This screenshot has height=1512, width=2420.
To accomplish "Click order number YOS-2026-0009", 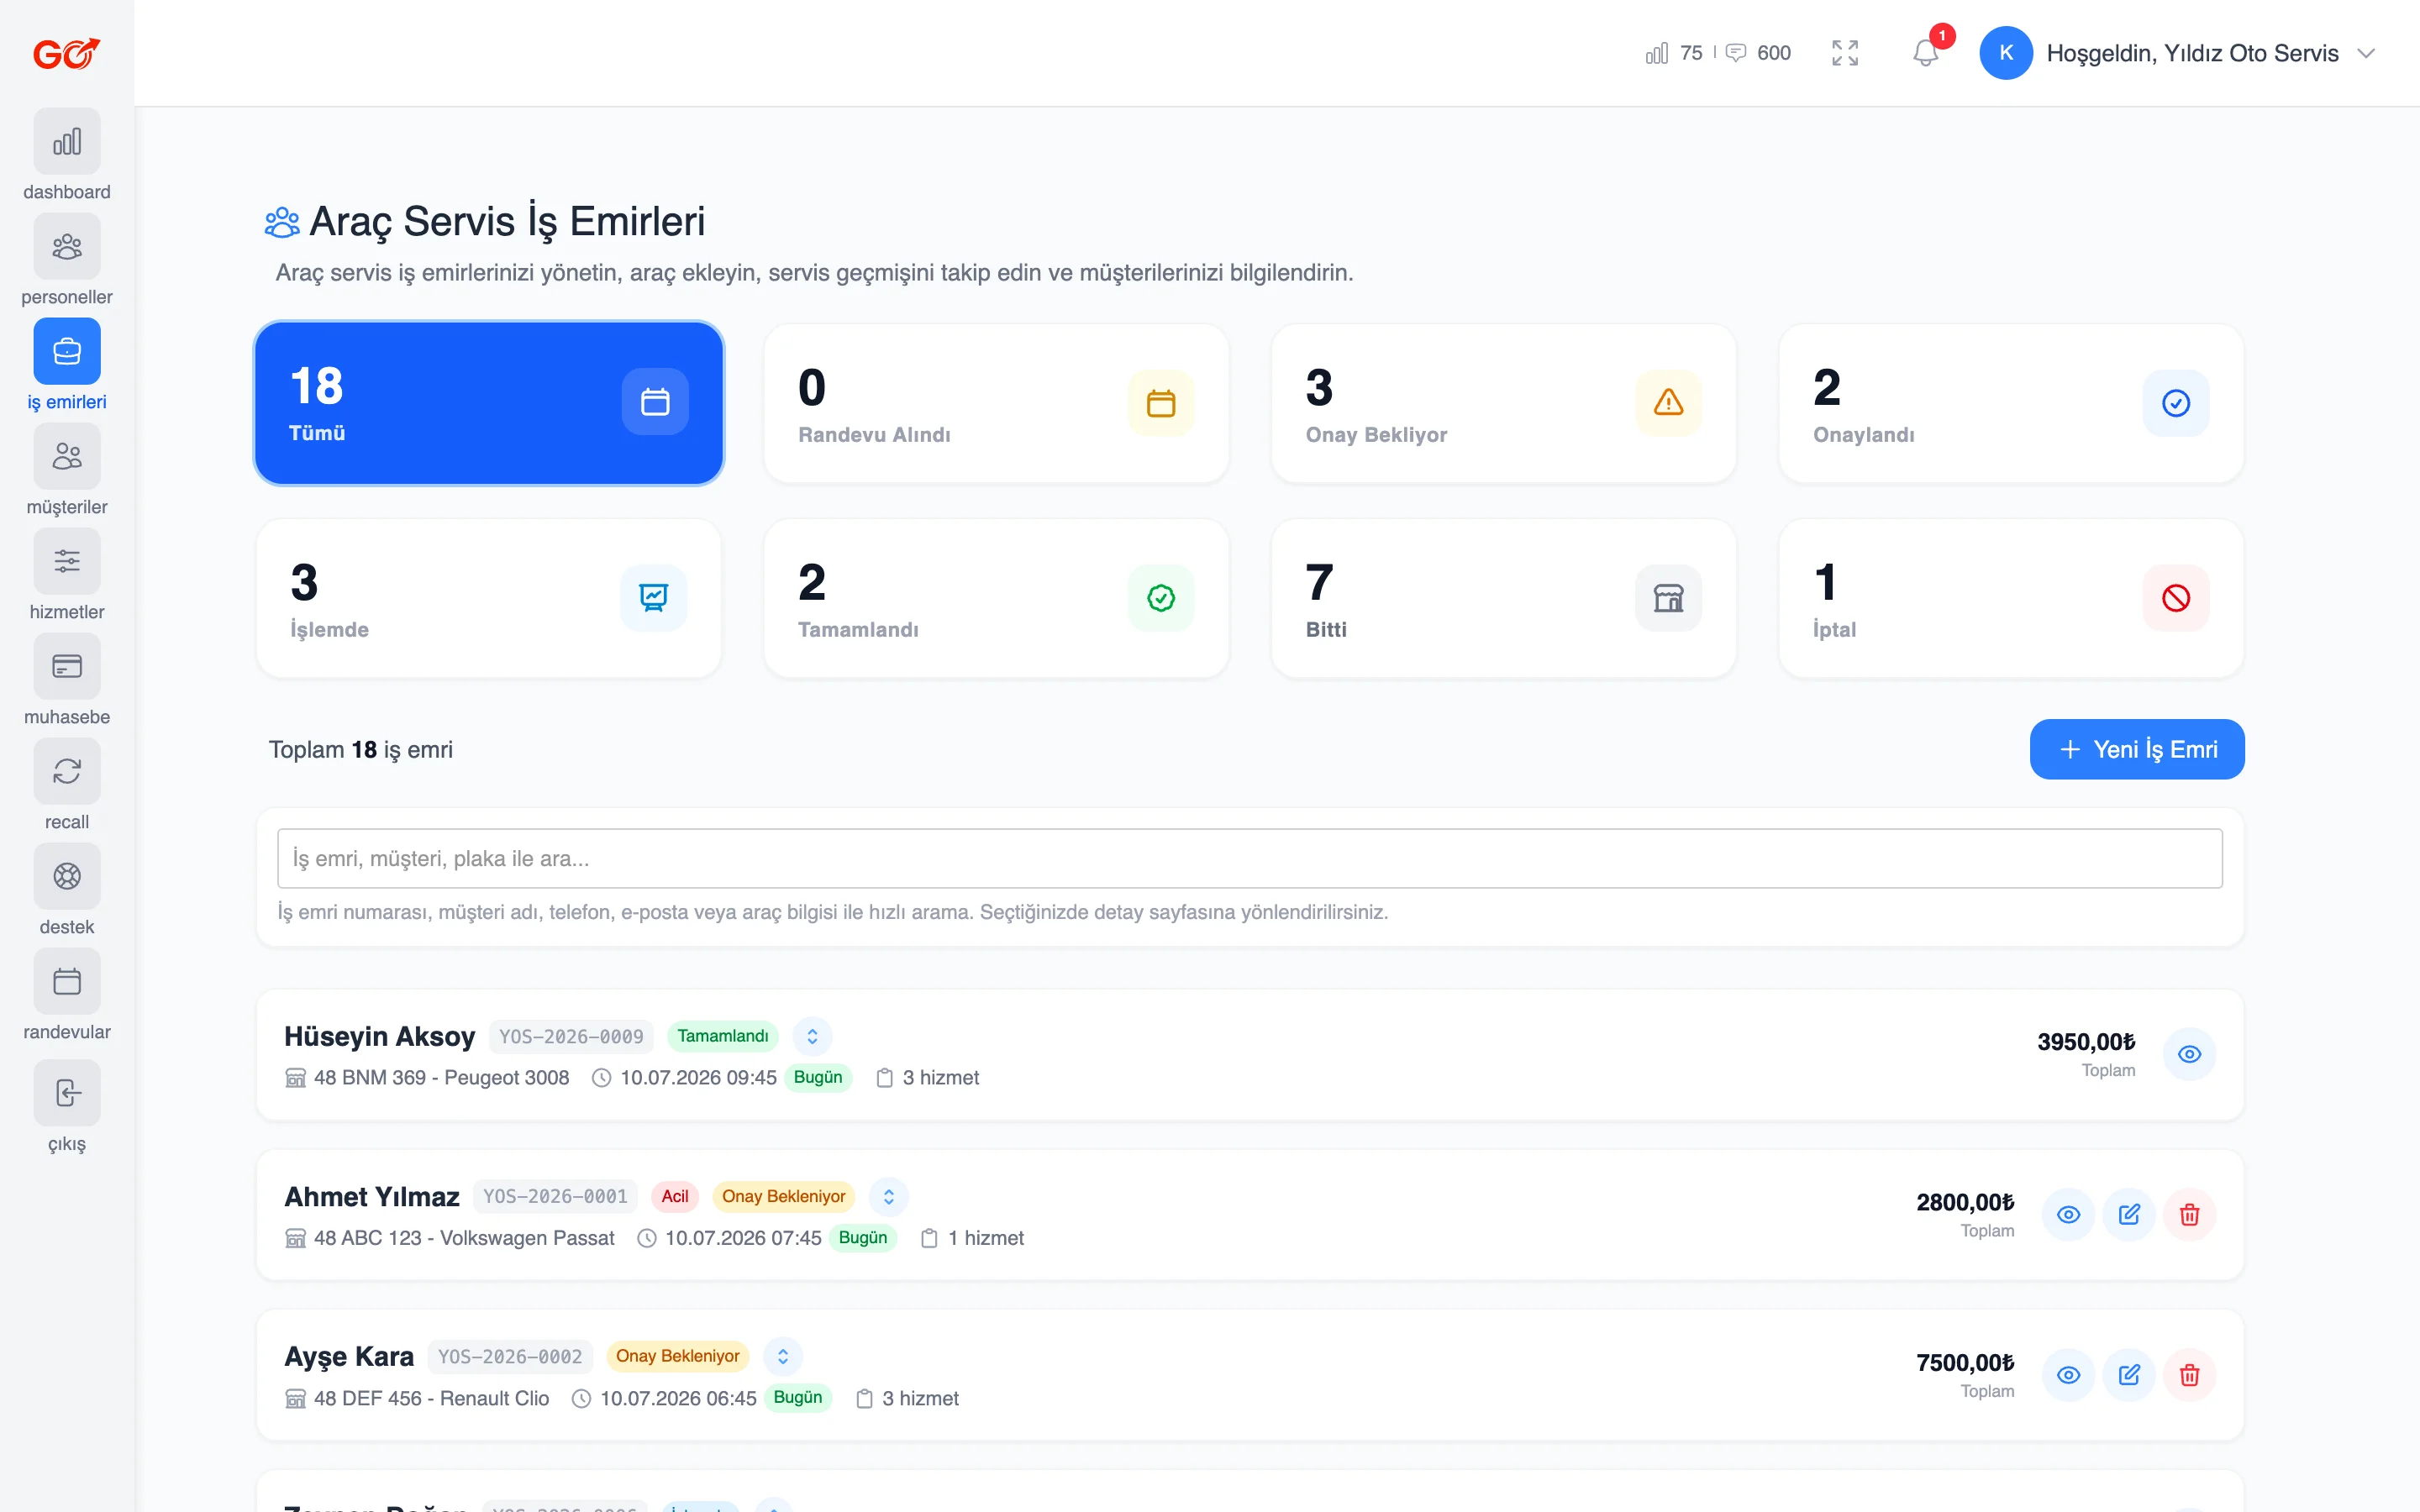I will pyautogui.click(x=571, y=1037).
